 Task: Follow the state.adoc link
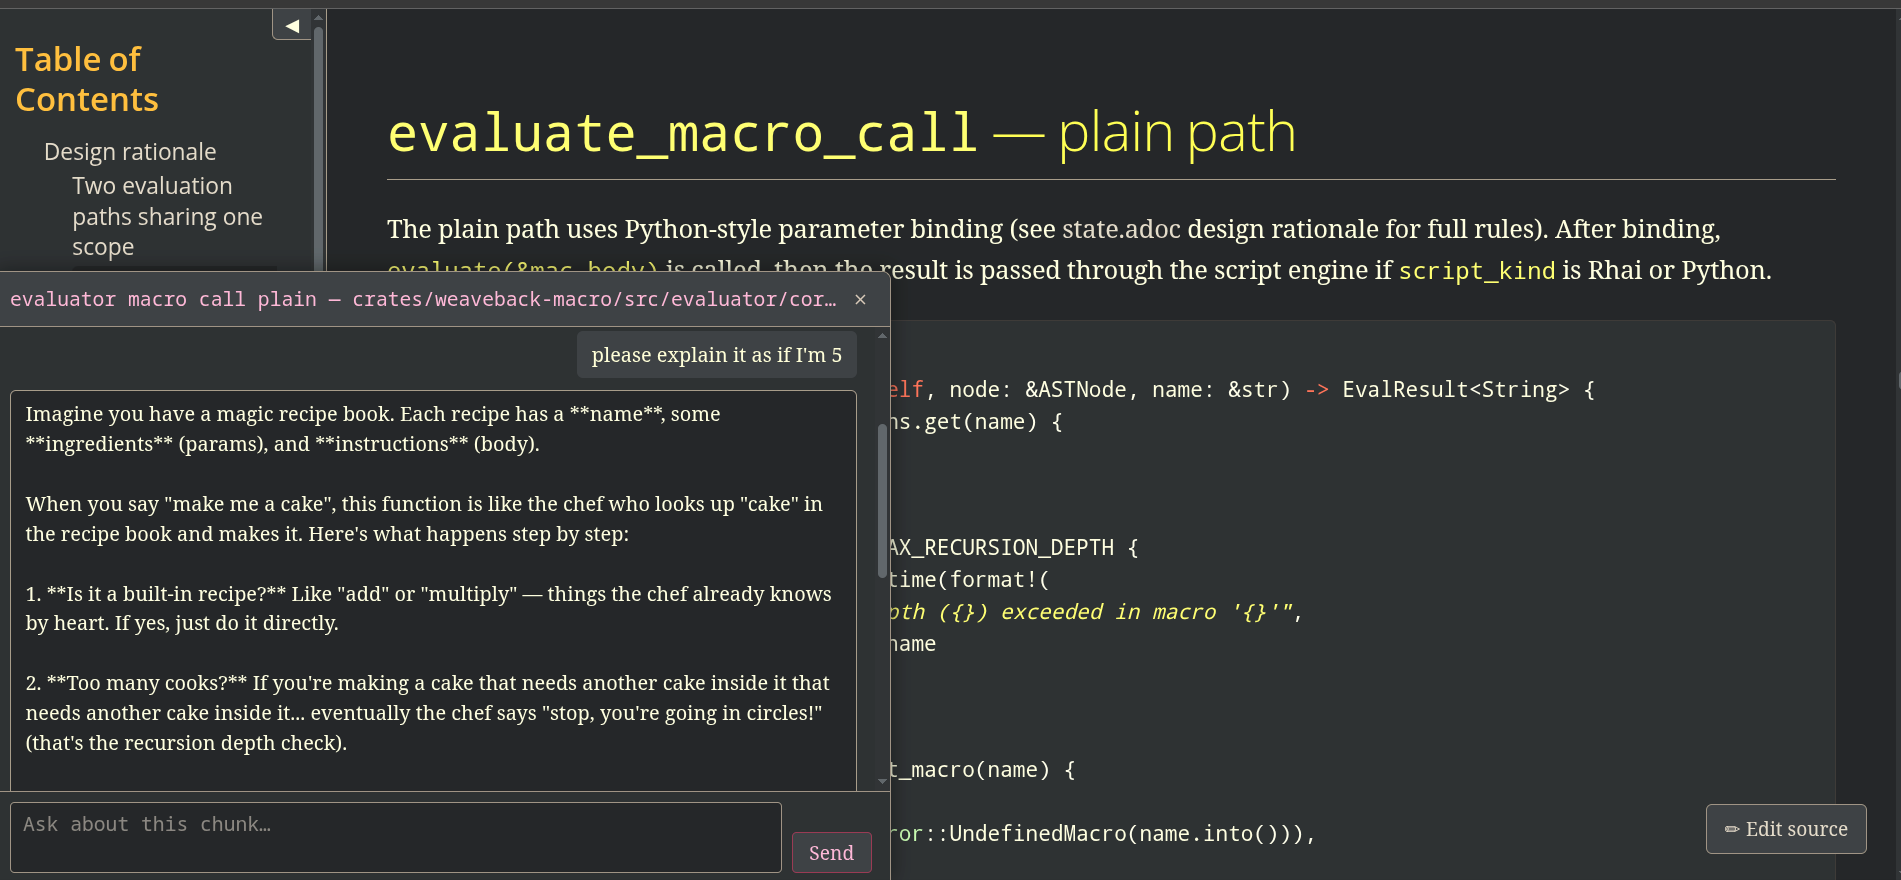click(x=1121, y=229)
